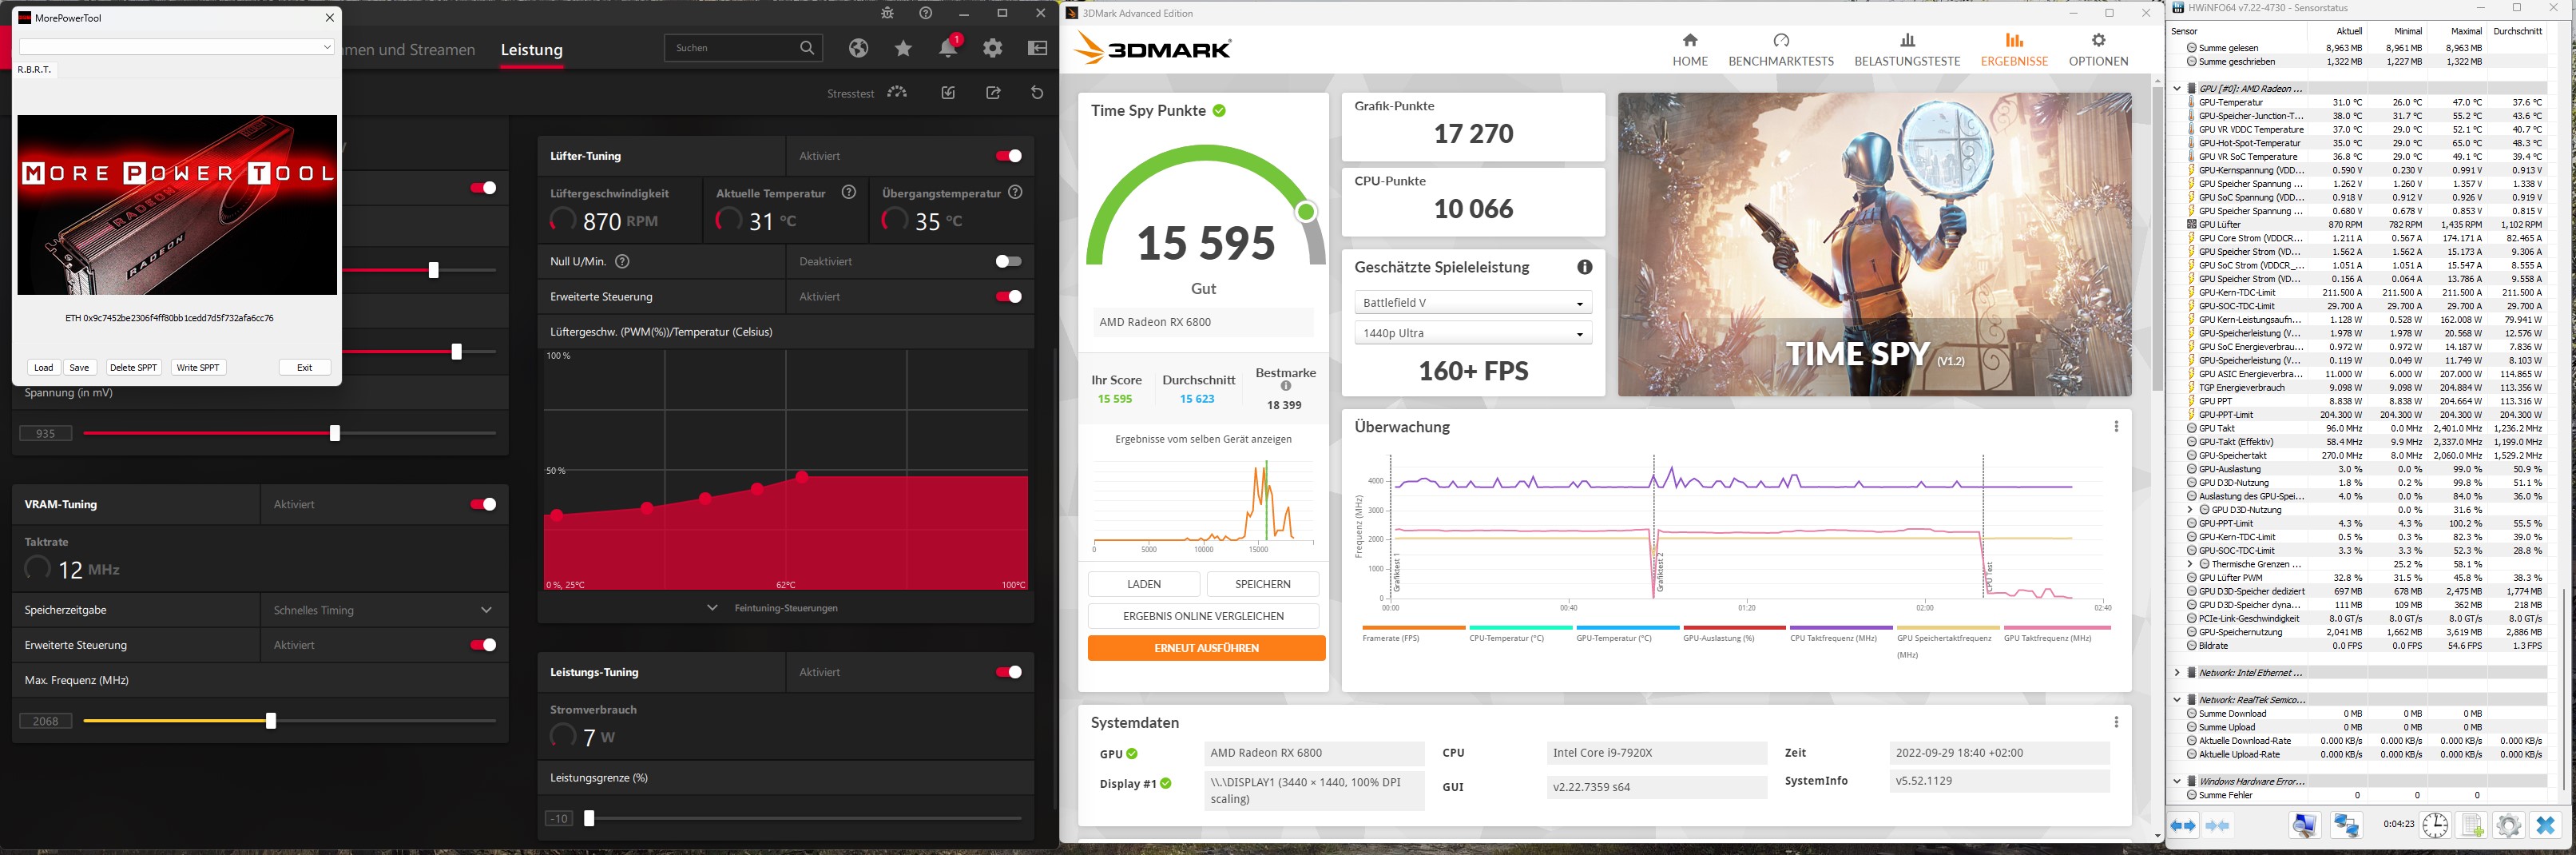This screenshot has width=2576, height=855.
Task: Toggle the Lüfter-Tuning switch
Action: 1008,156
